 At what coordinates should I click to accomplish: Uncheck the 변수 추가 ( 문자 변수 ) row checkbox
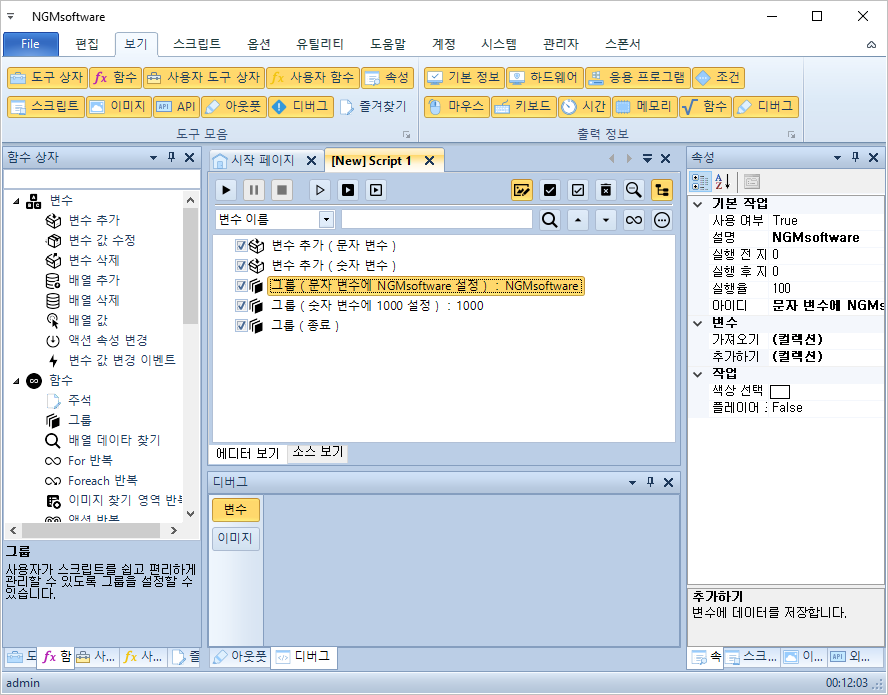click(x=241, y=245)
